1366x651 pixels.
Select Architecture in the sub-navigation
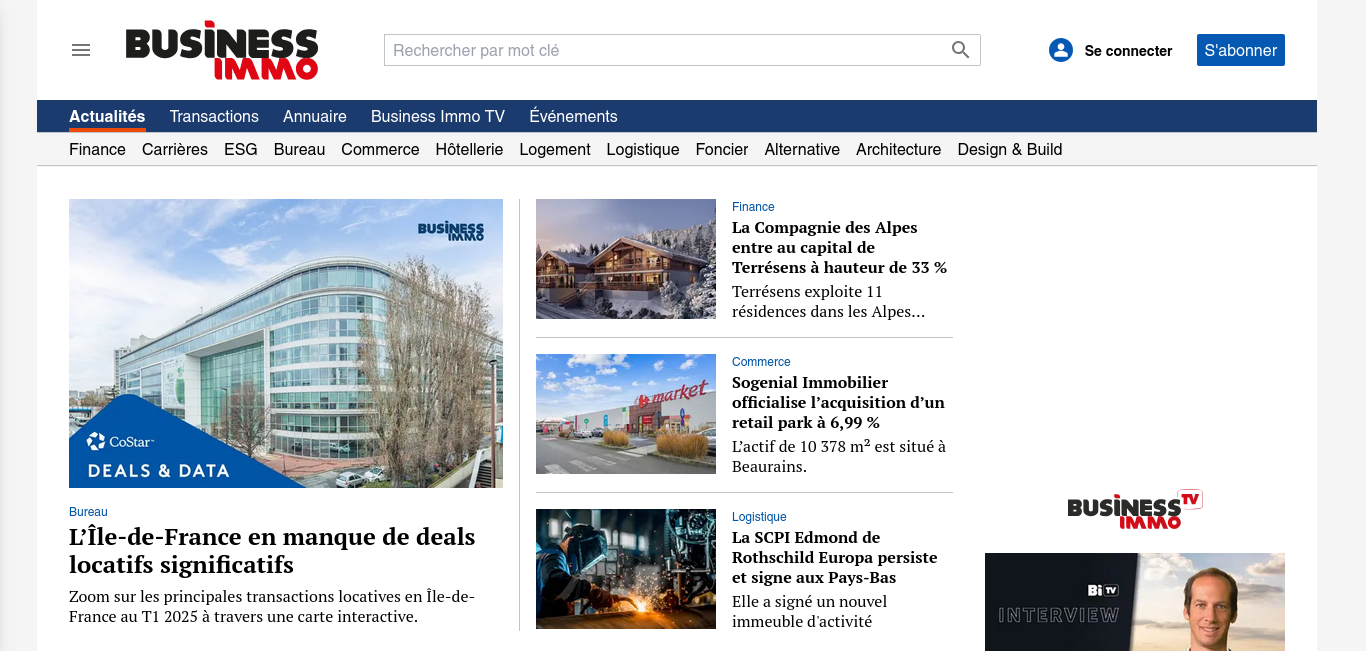pos(898,149)
